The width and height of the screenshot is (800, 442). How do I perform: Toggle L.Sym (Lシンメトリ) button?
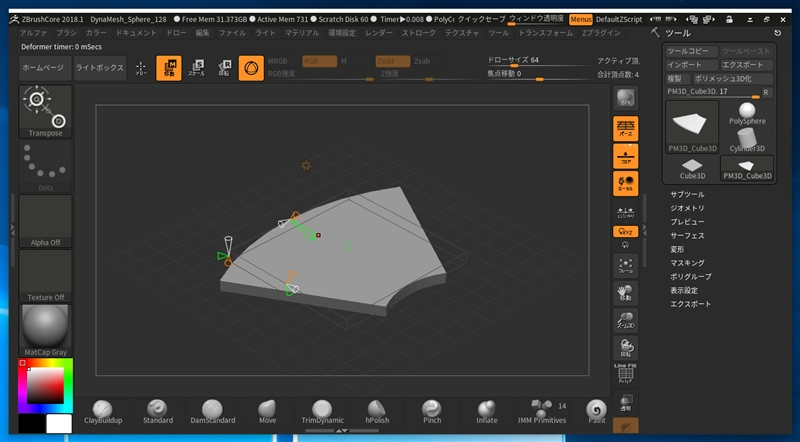tap(626, 212)
